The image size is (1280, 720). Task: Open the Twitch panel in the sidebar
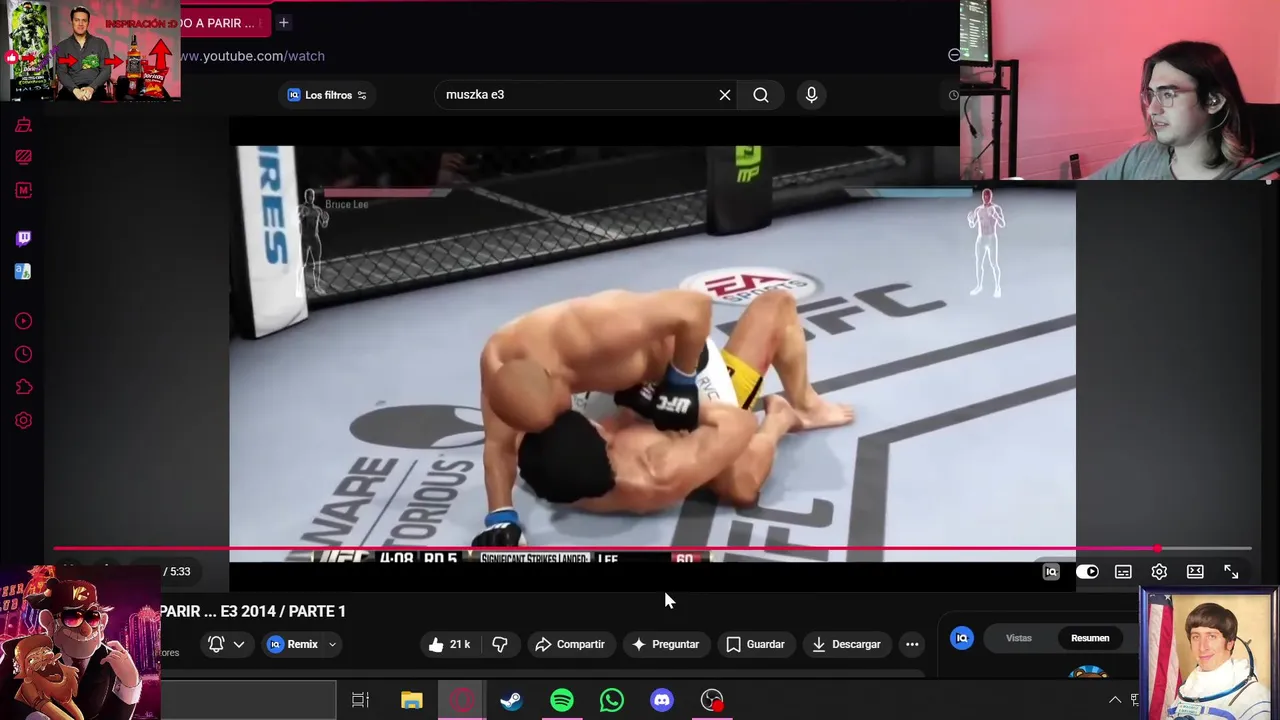(x=23, y=238)
